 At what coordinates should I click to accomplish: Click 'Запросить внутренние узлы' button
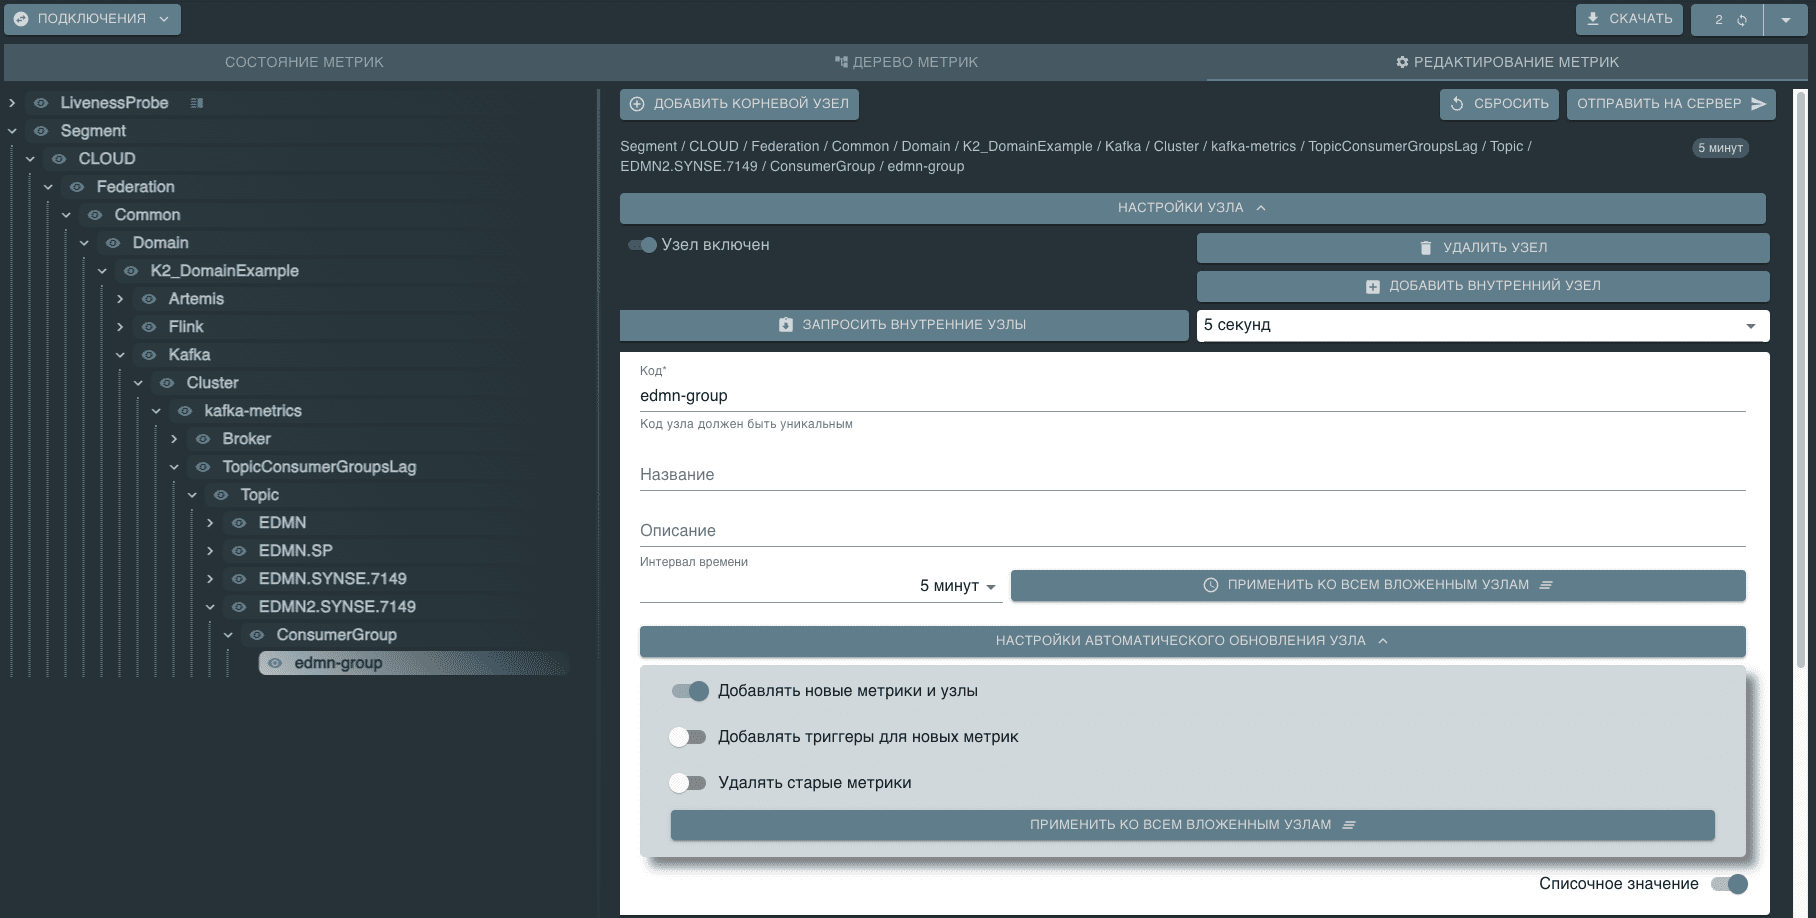pos(904,325)
